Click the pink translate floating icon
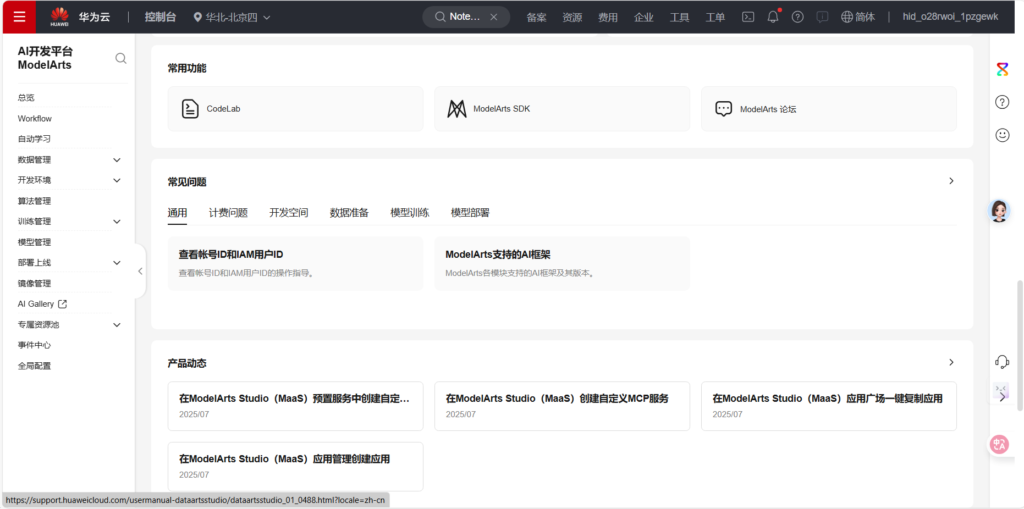The image size is (1024, 509). point(999,445)
